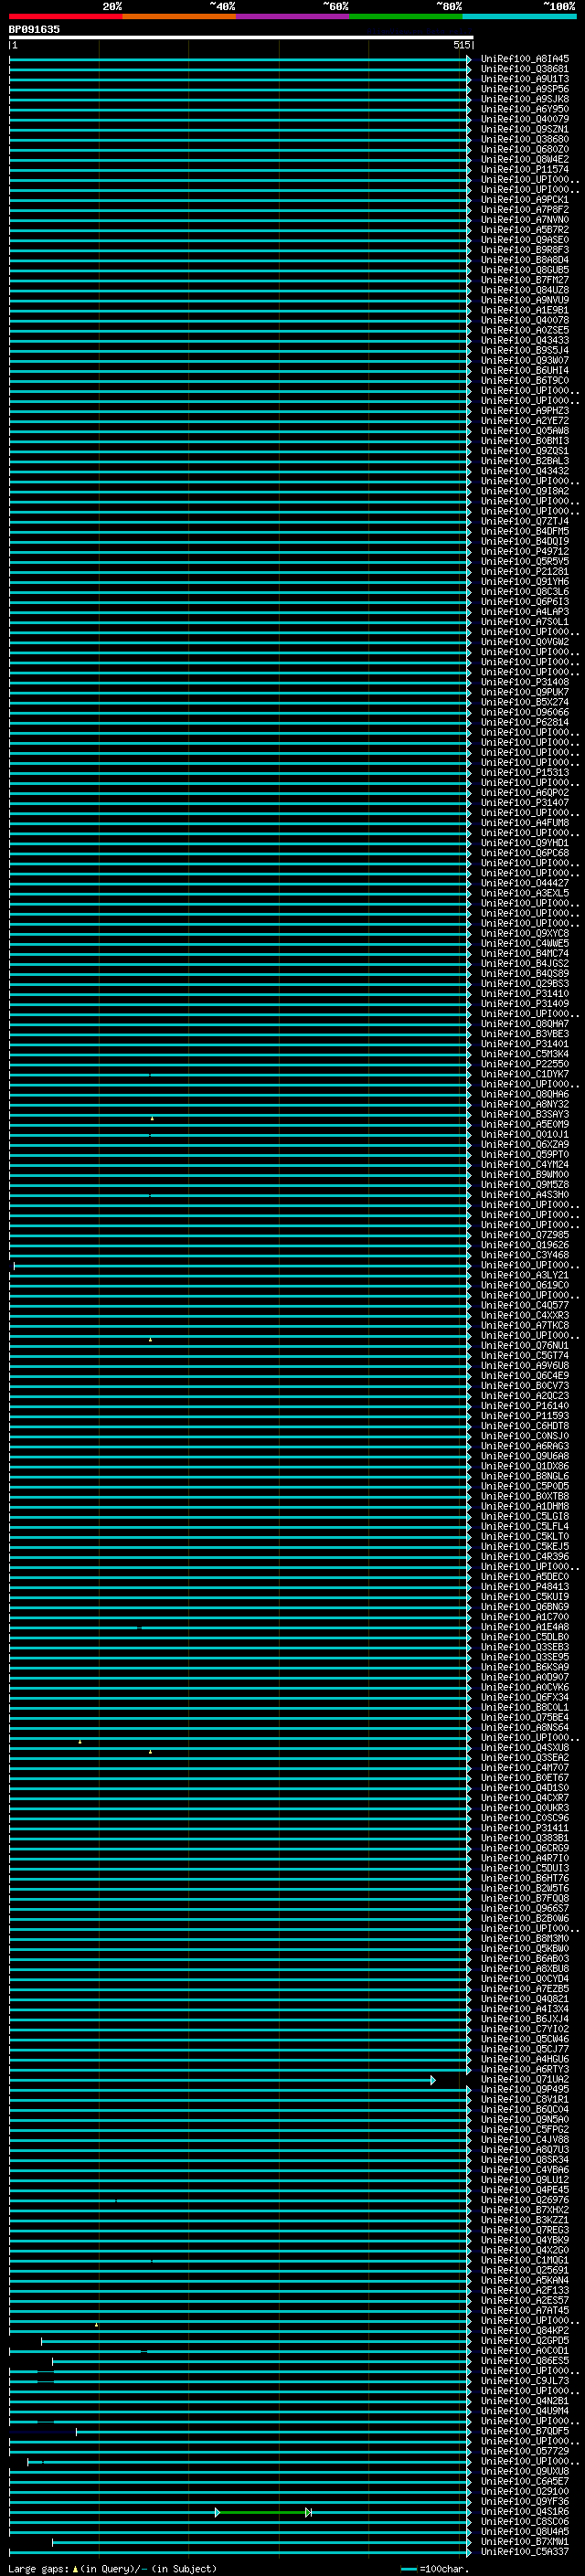Click the green segment in the Q4S1R6 alignment
This screenshot has width=585, height=2576.
(263, 2512)
